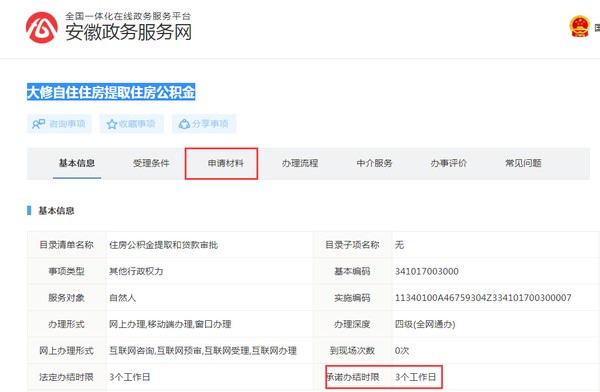Open the 中介服务 tab
The image size is (600, 392).
tap(375, 163)
